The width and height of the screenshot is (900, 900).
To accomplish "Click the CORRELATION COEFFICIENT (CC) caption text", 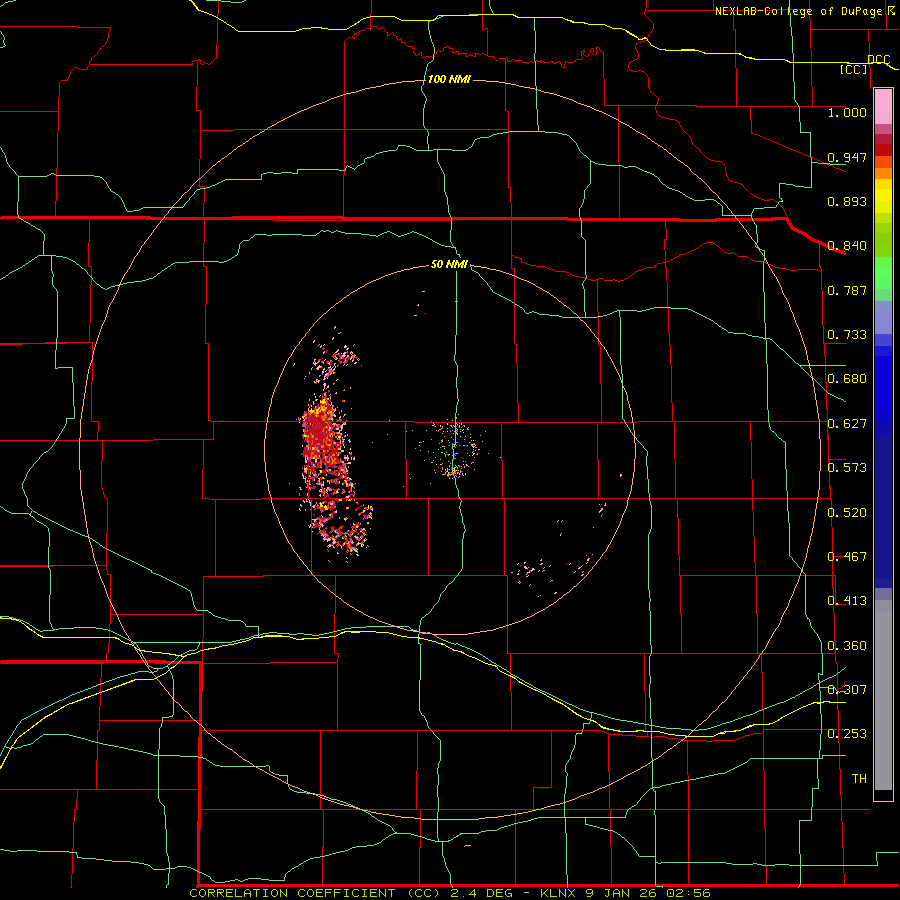I will pos(316,893).
